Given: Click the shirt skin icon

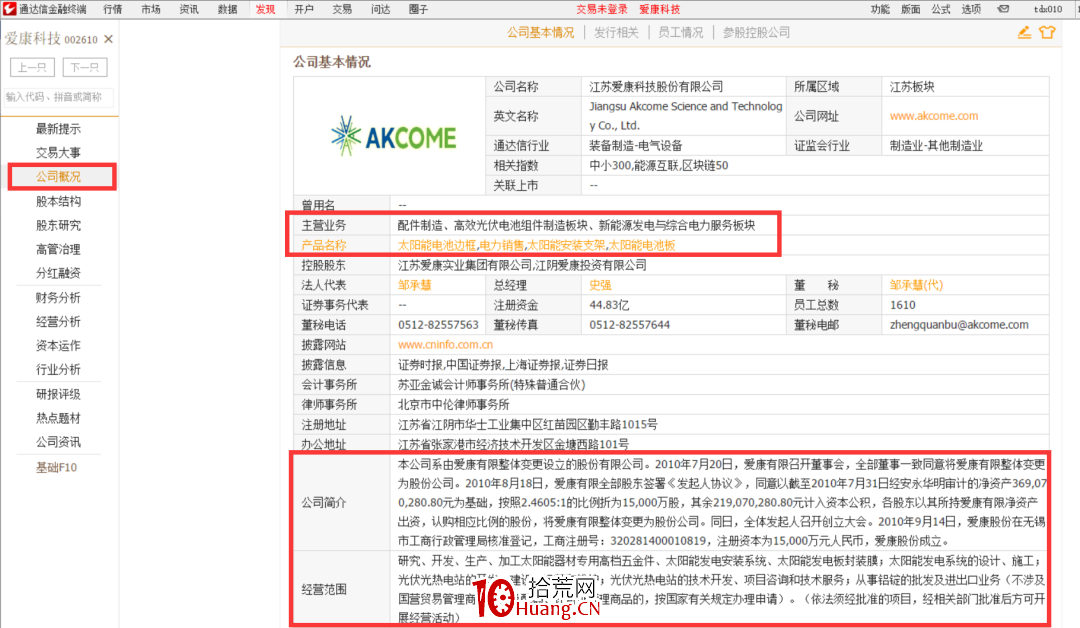Looking at the screenshot, I should click(1047, 32).
